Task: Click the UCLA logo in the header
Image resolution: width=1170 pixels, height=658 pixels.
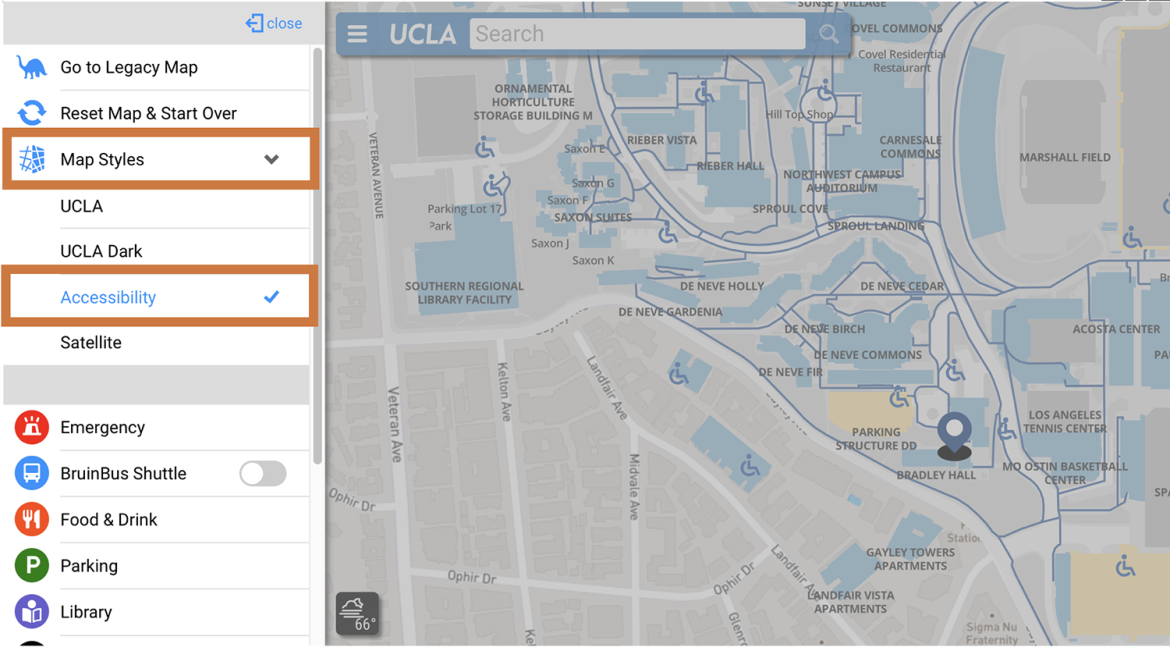Action: (x=422, y=34)
